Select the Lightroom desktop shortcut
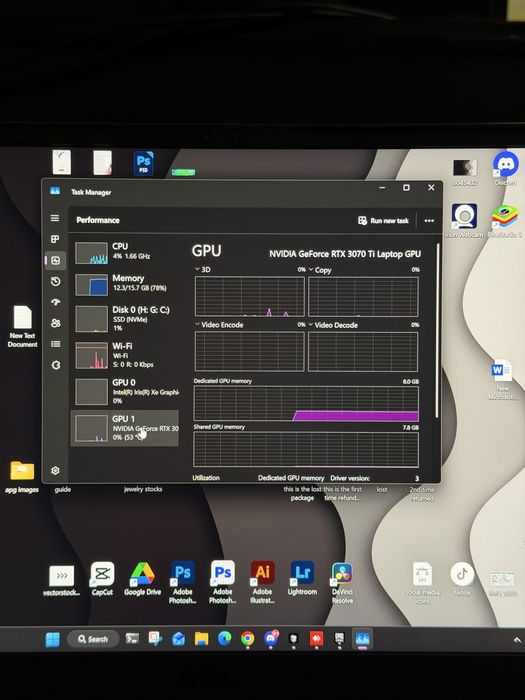This screenshot has width=525, height=700. (x=302, y=579)
